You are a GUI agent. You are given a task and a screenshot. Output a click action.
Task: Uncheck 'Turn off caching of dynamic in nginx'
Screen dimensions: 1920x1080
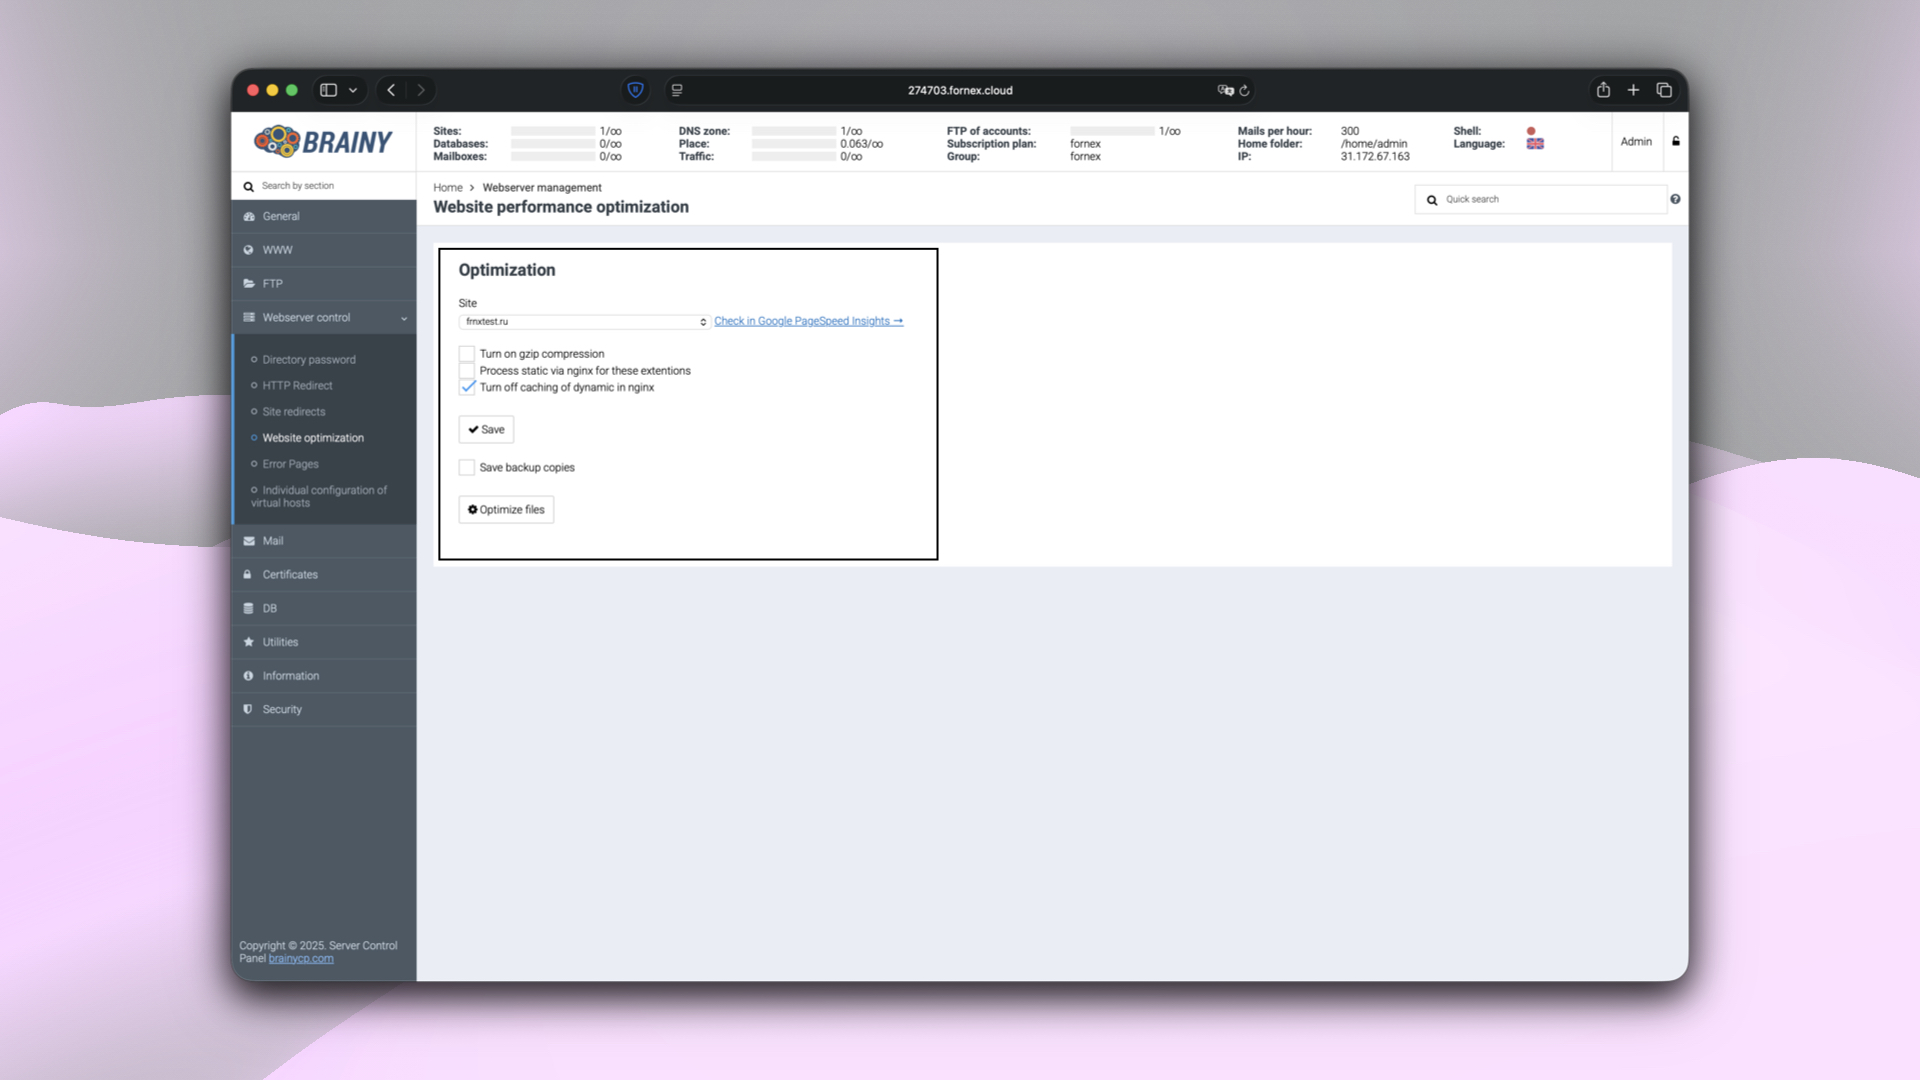coord(466,387)
